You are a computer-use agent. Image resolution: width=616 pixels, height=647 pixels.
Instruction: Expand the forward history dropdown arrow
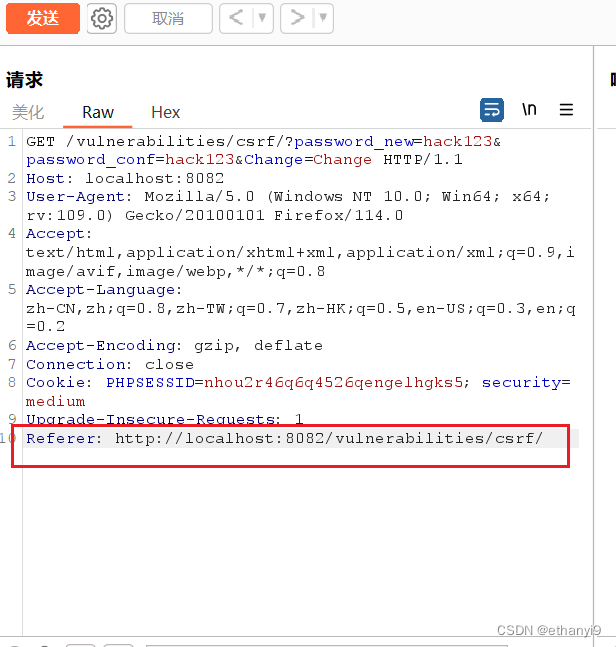click(x=323, y=18)
